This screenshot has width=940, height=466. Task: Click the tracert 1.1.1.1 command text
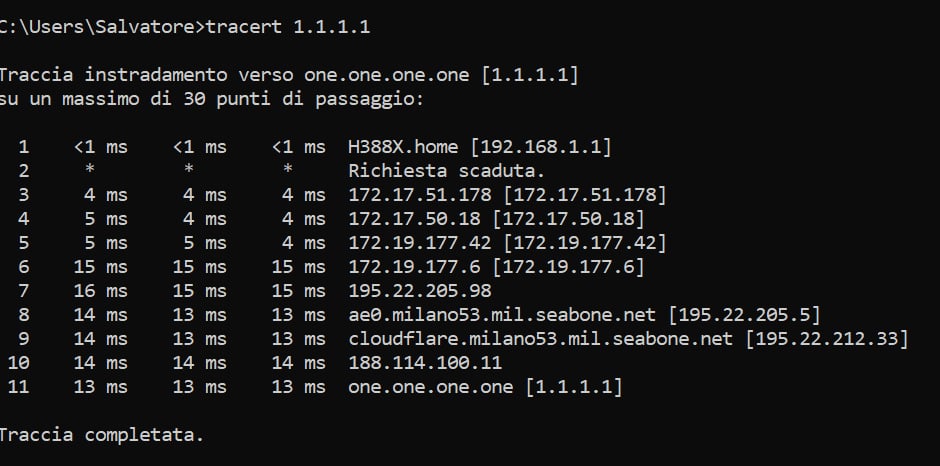click(x=288, y=27)
